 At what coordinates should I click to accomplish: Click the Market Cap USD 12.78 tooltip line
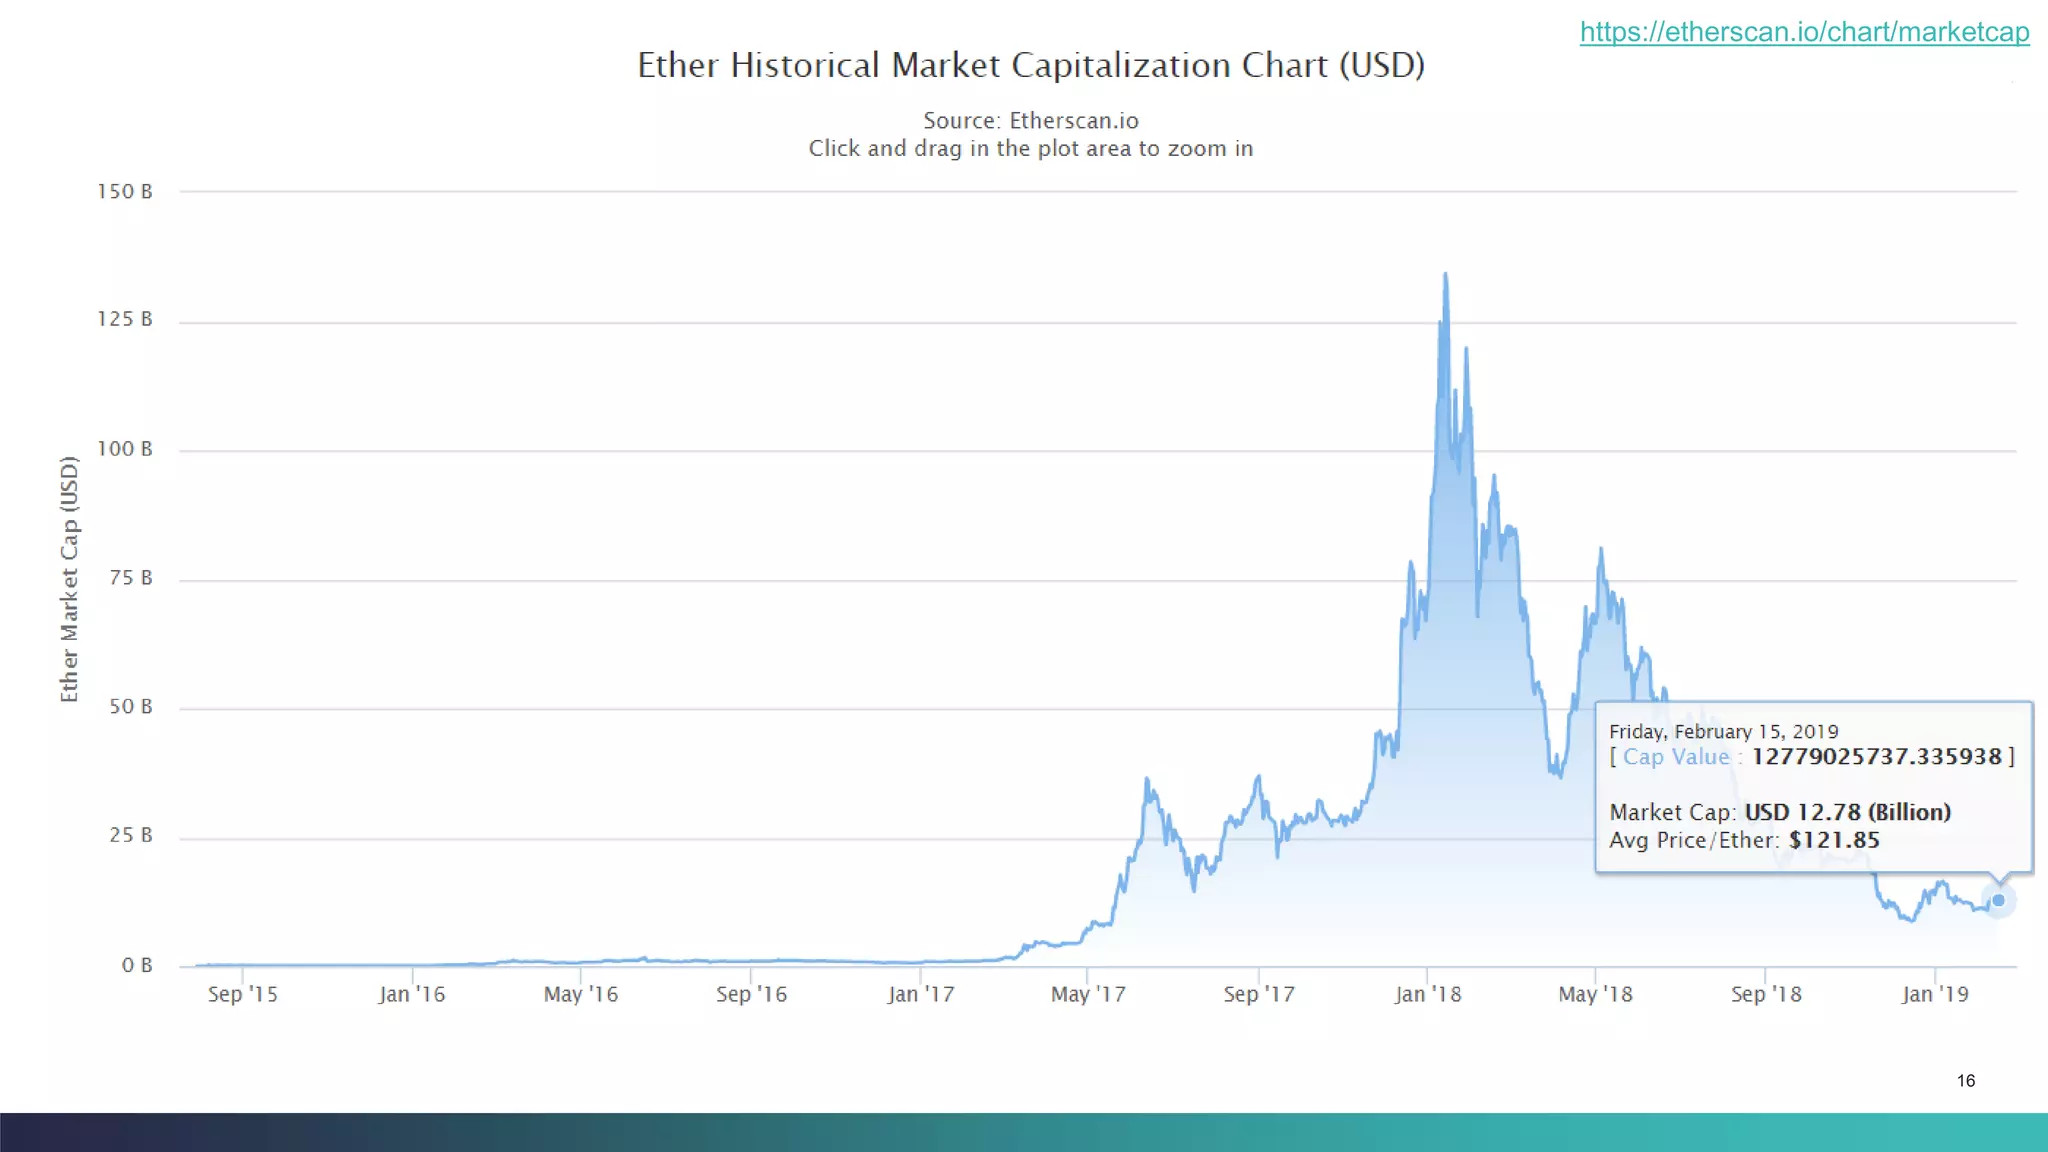pos(1780,812)
